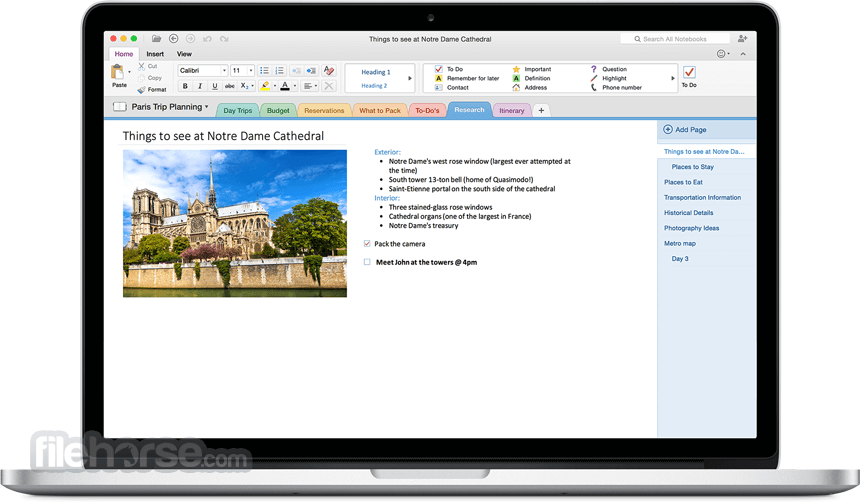860x503 pixels.
Task: Open the Day Trips section tab
Action: tap(237, 110)
